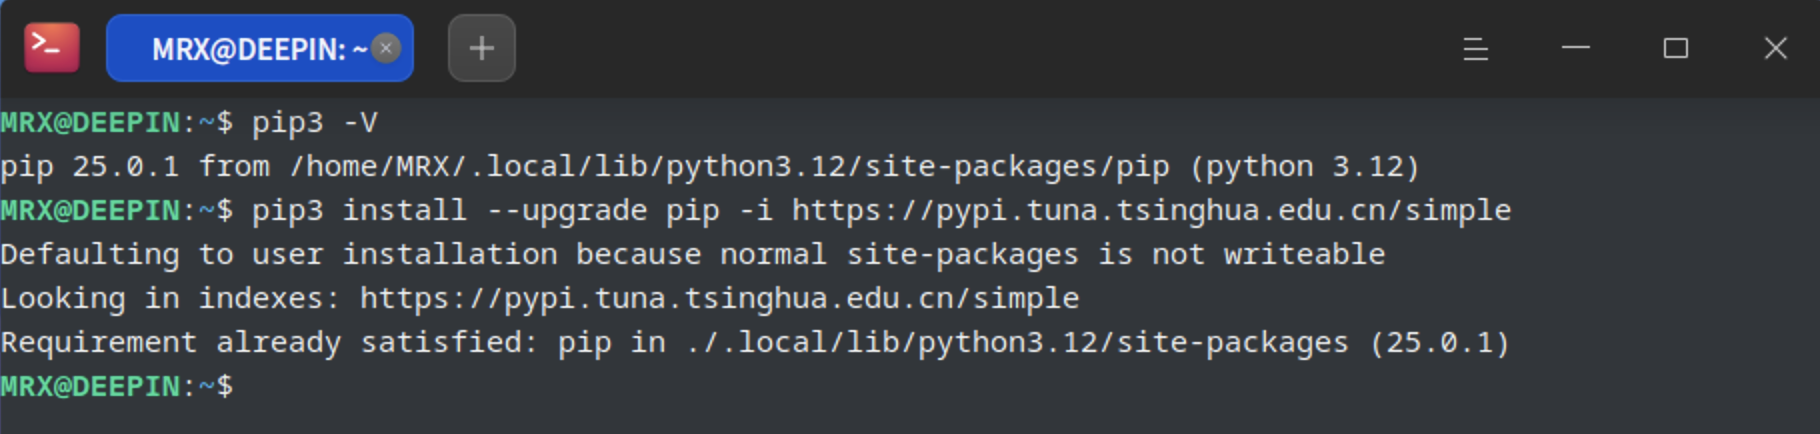The image size is (1820, 434).
Task: Click the pip 25.0.1 version output line
Action: (709, 167)
